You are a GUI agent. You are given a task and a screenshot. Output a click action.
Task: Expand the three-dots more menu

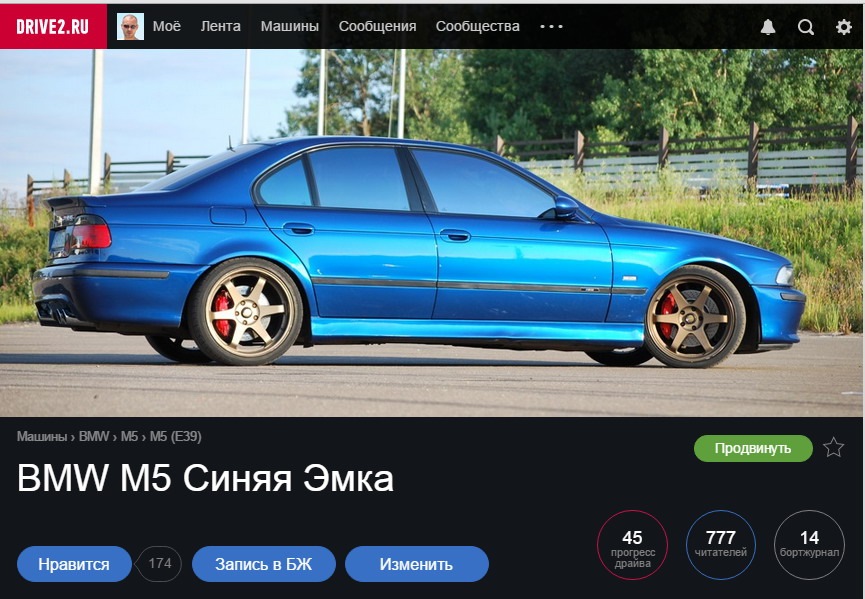[551, 26]
